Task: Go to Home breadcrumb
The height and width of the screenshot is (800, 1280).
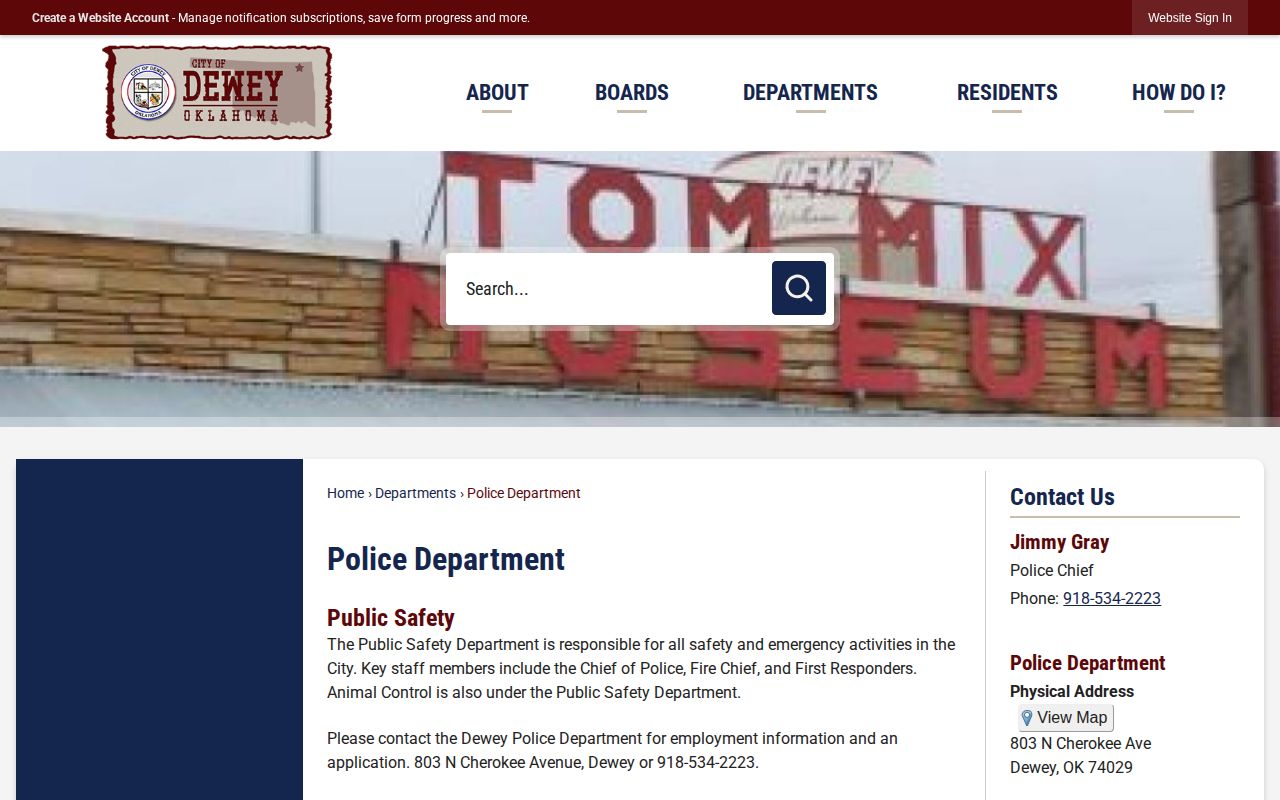Action: [345, 493]
